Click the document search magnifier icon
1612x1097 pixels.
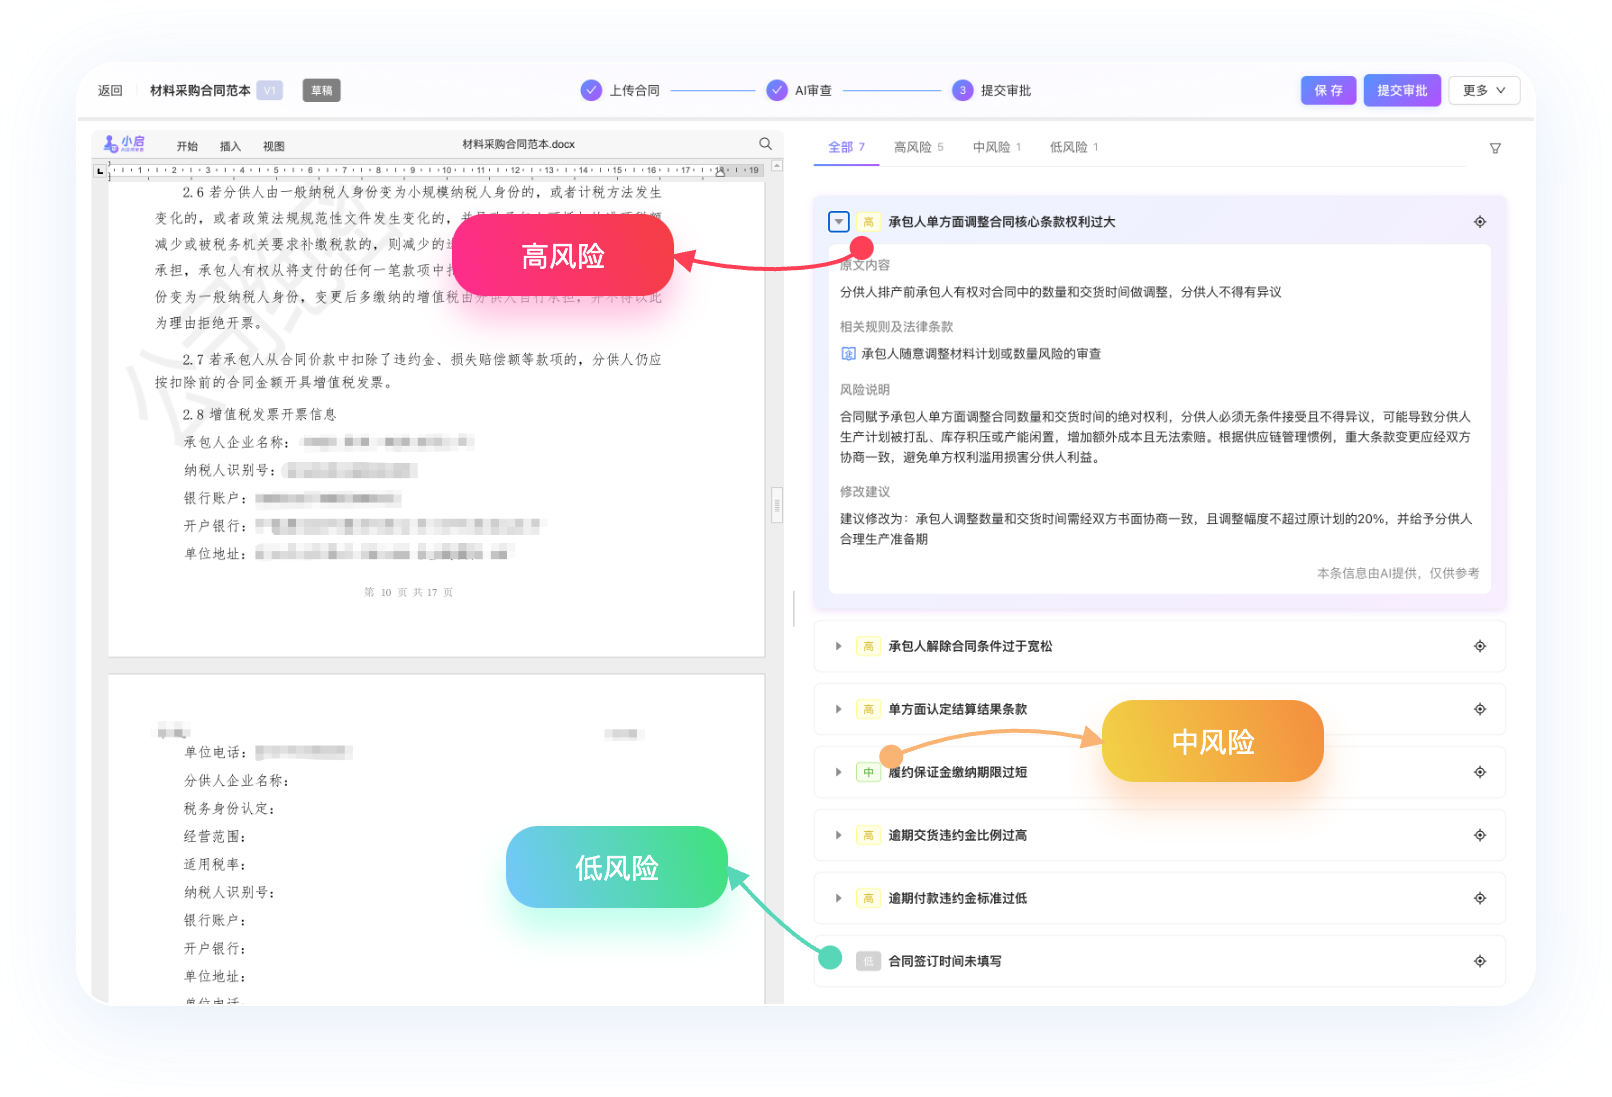click(x=766, y=144)
